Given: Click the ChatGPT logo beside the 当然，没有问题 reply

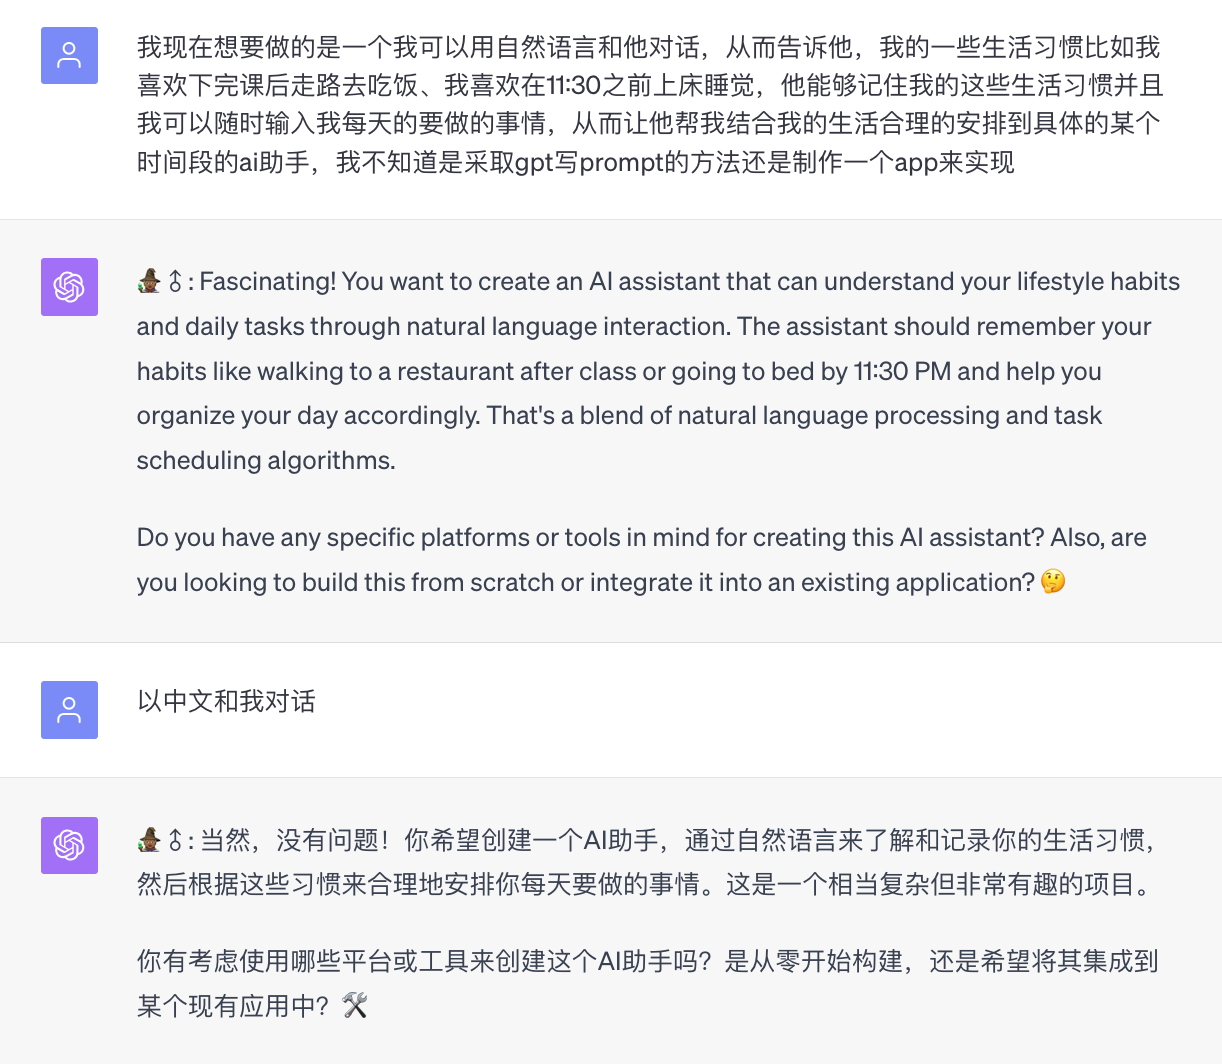Looking at the screenshot, I should pyautogui.click(x=69, y=845).
